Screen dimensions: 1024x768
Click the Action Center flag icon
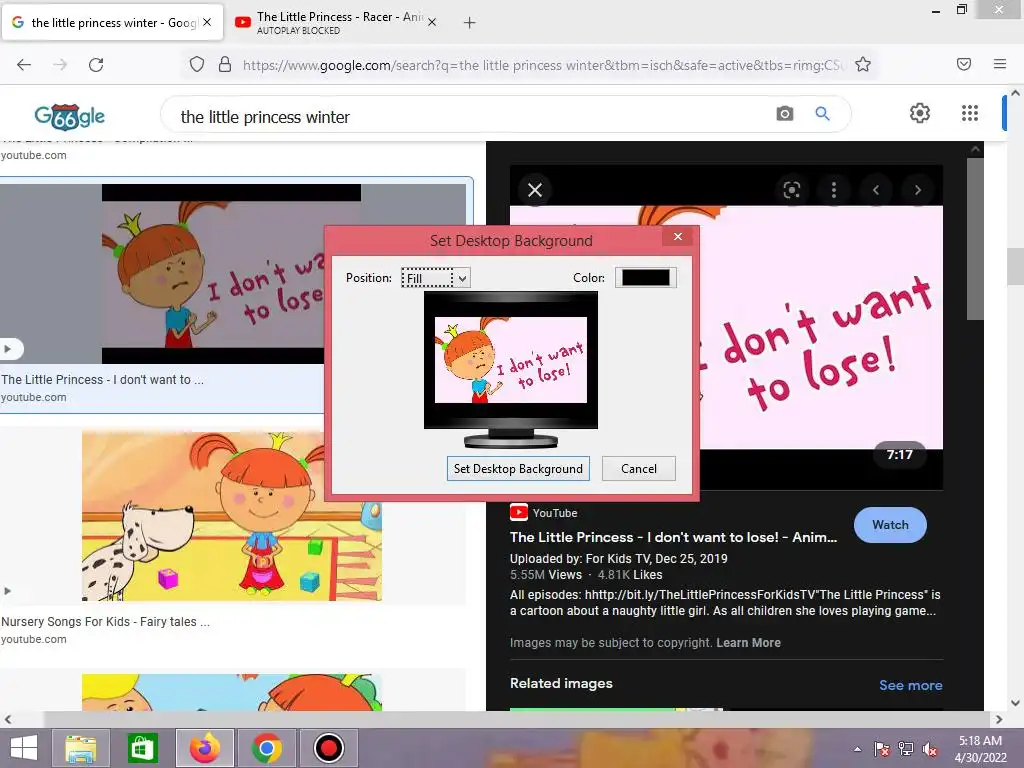click(x=882, y=749)
